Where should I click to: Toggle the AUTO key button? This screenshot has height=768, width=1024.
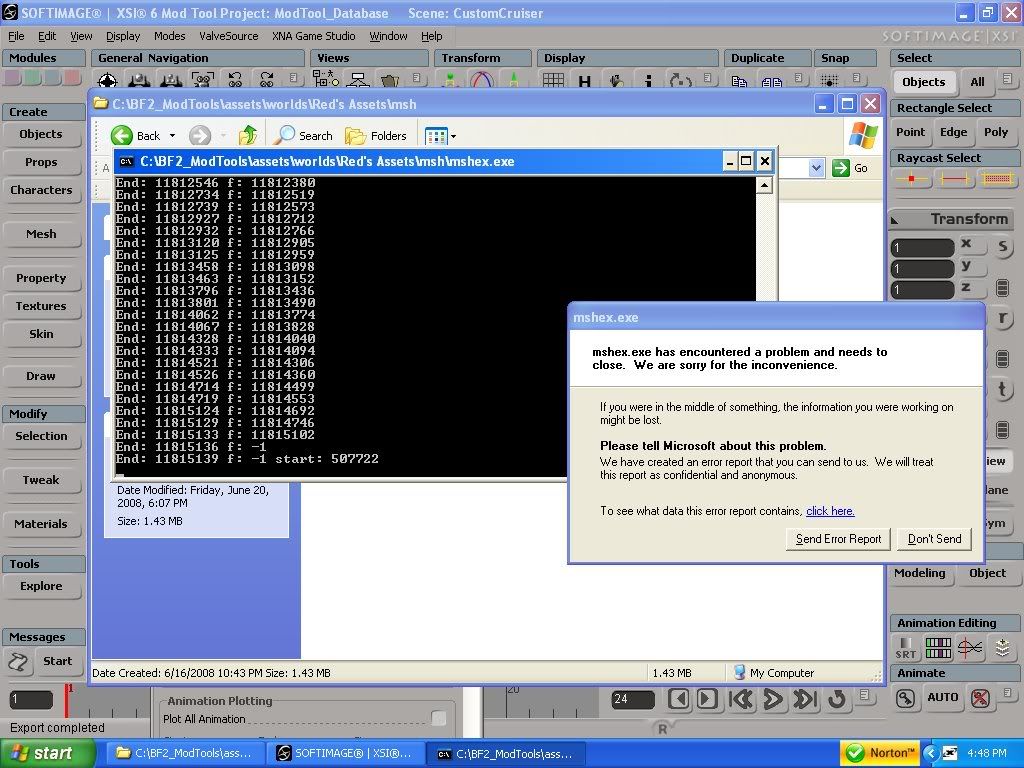pyautogui.click(x=942, y=697)
